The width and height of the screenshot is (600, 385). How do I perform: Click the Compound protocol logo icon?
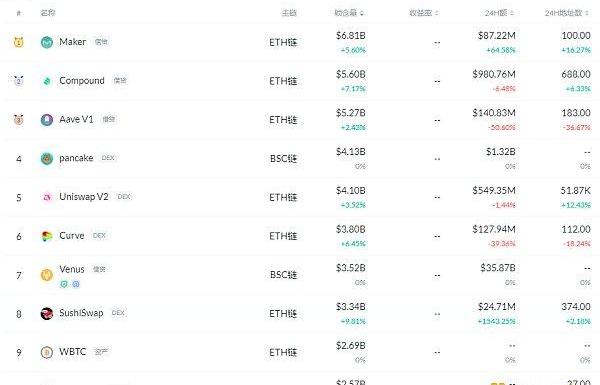(x=47, y=81)
